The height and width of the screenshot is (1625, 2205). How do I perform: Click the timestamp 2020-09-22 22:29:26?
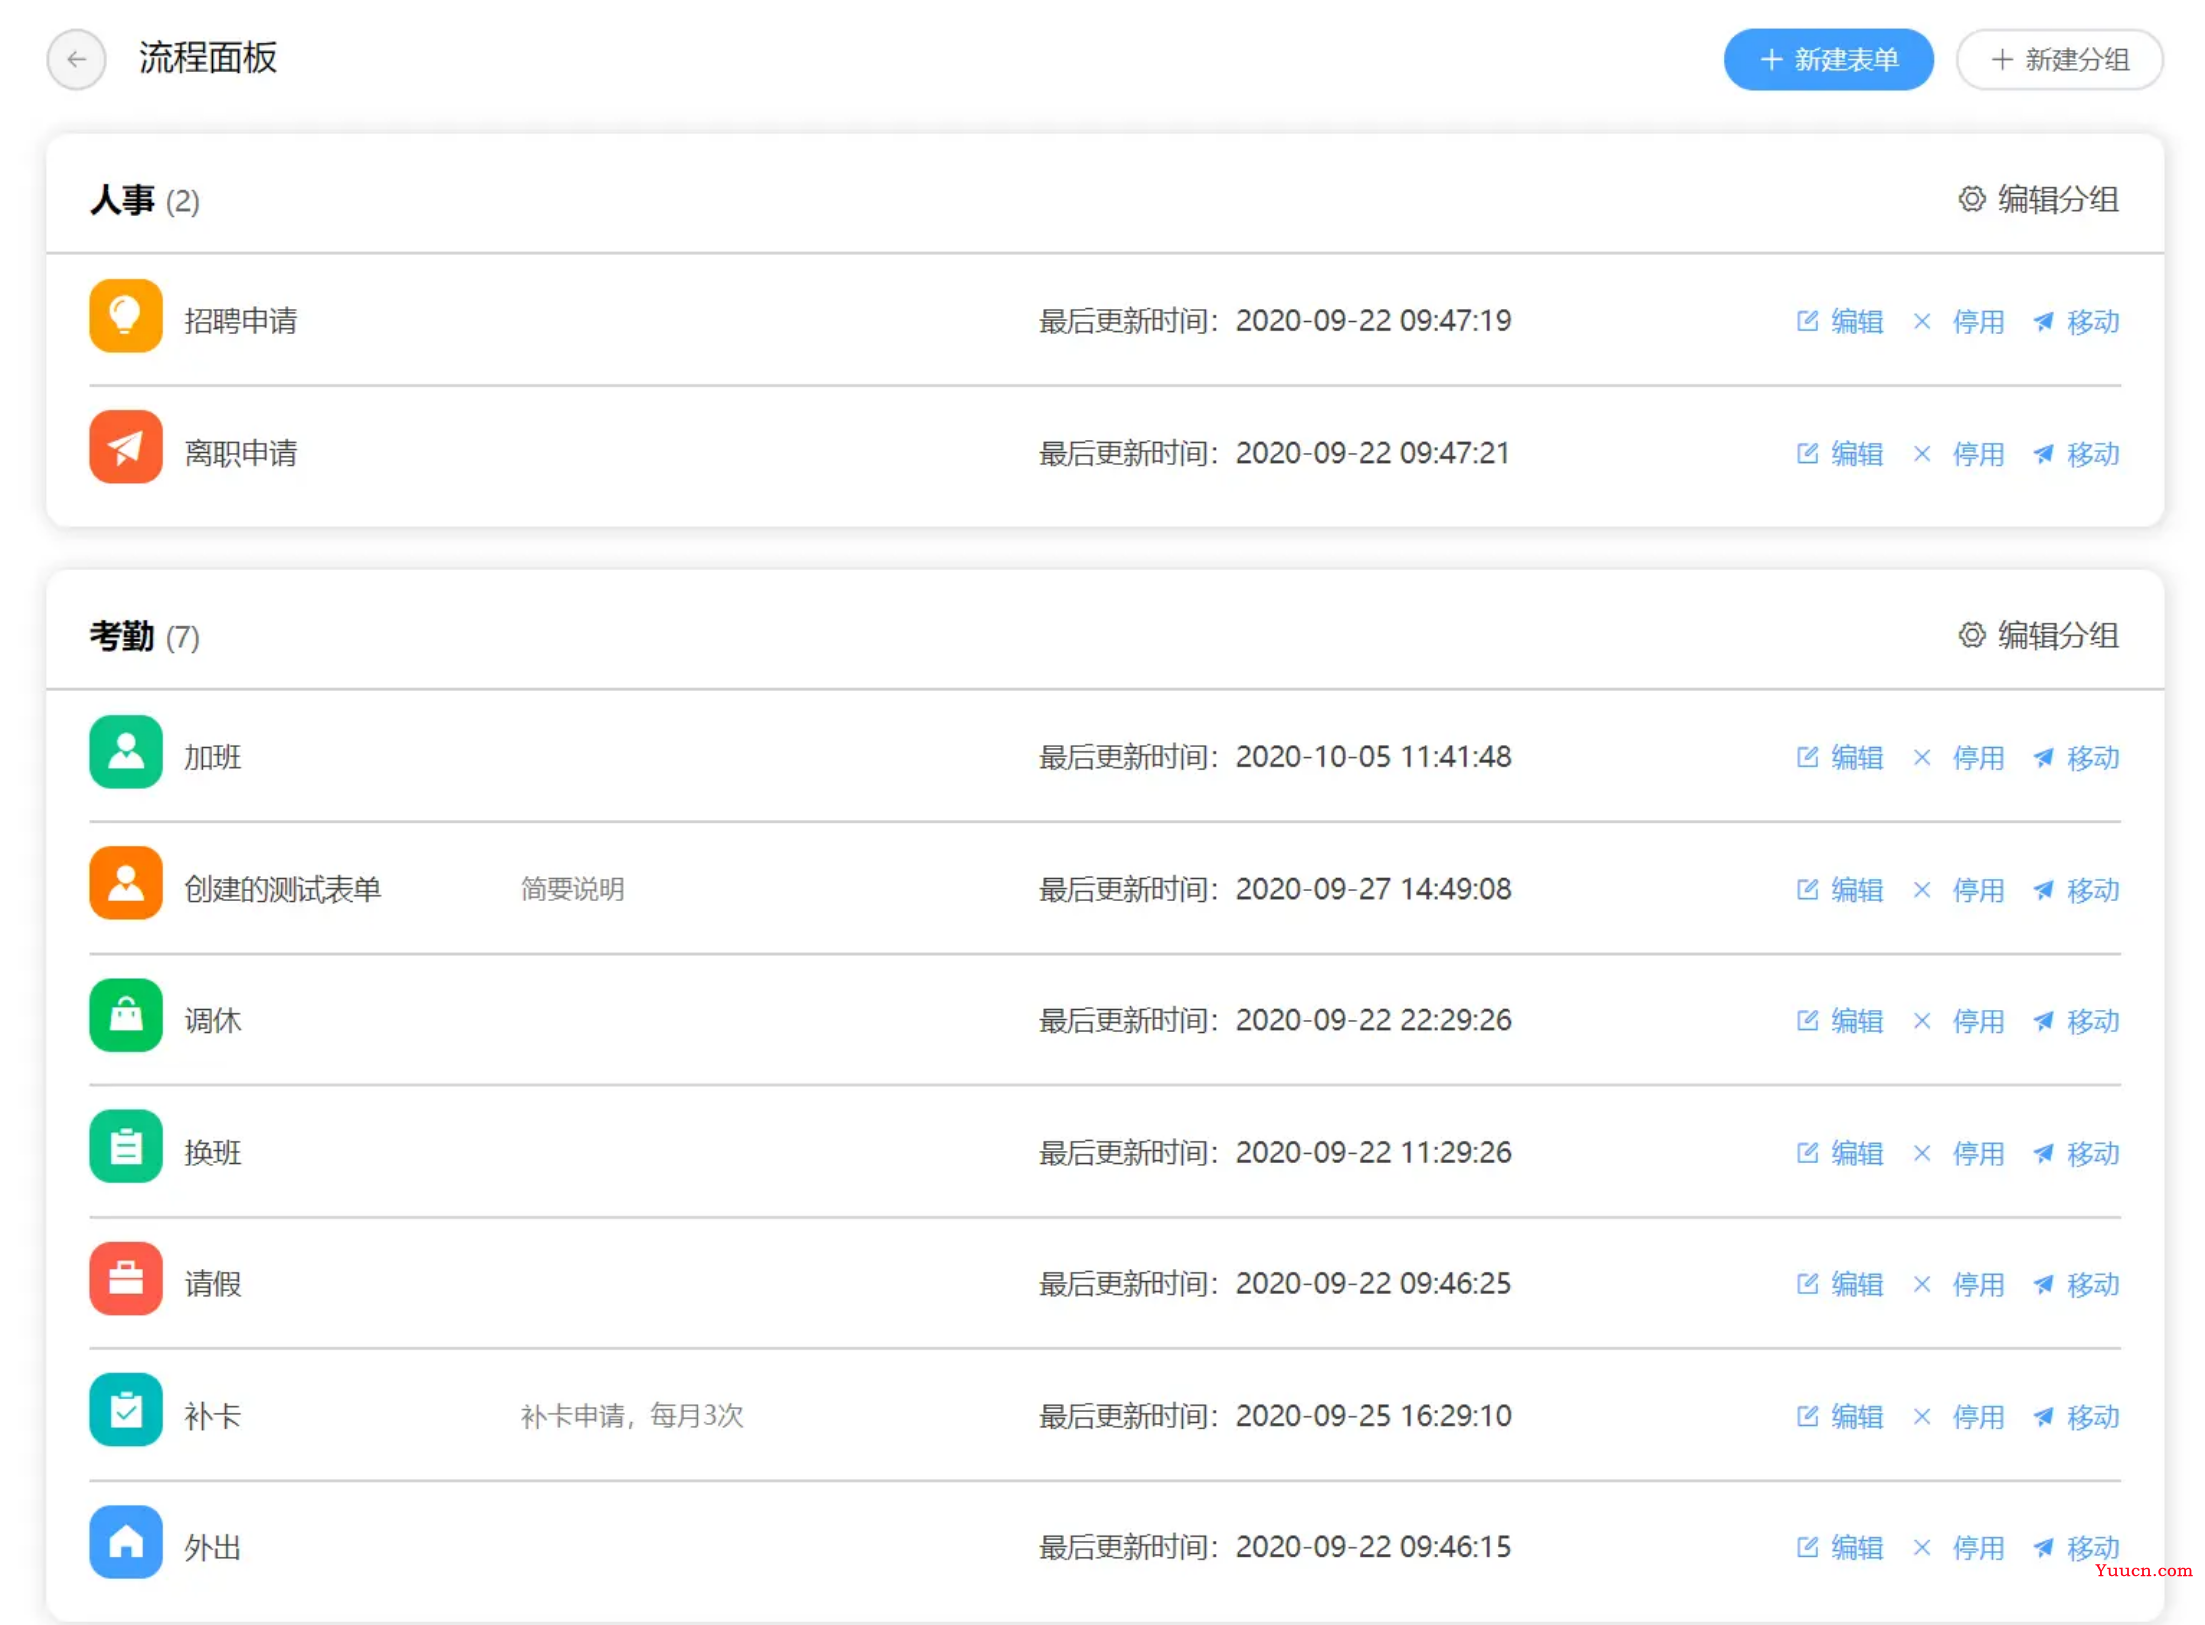(1373, 1020)
